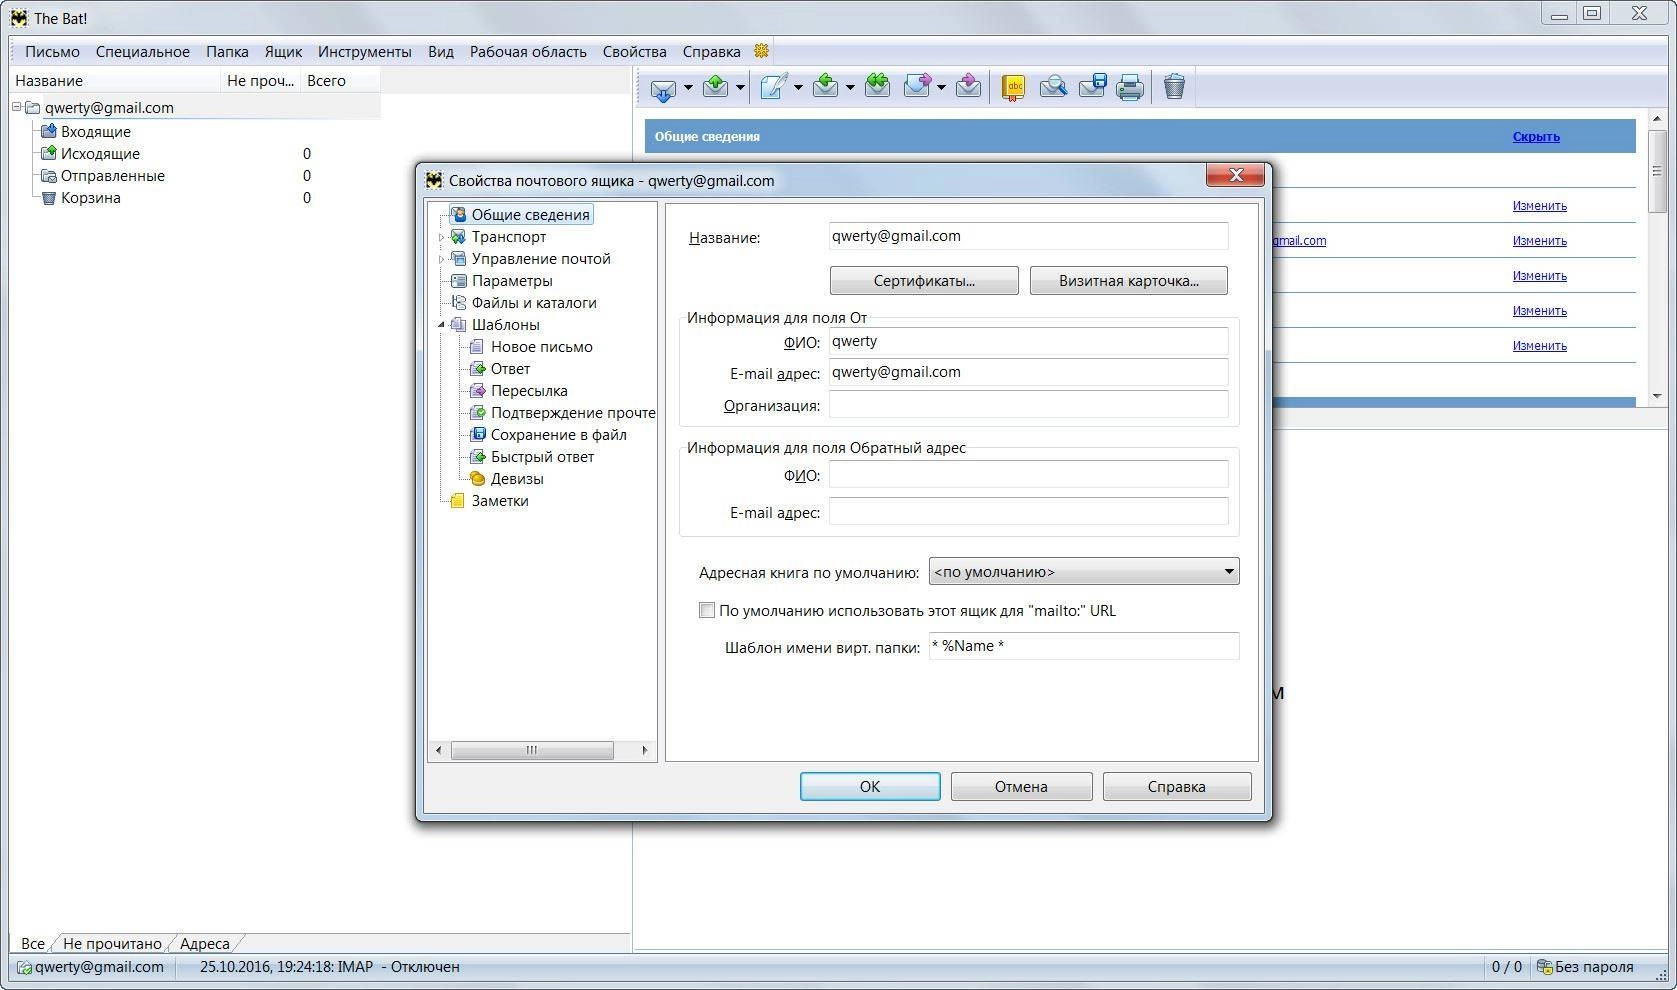Viewport: 1677px width, 990px height.
Task: Open the Папка menu
Action: [x=227, y=52]
